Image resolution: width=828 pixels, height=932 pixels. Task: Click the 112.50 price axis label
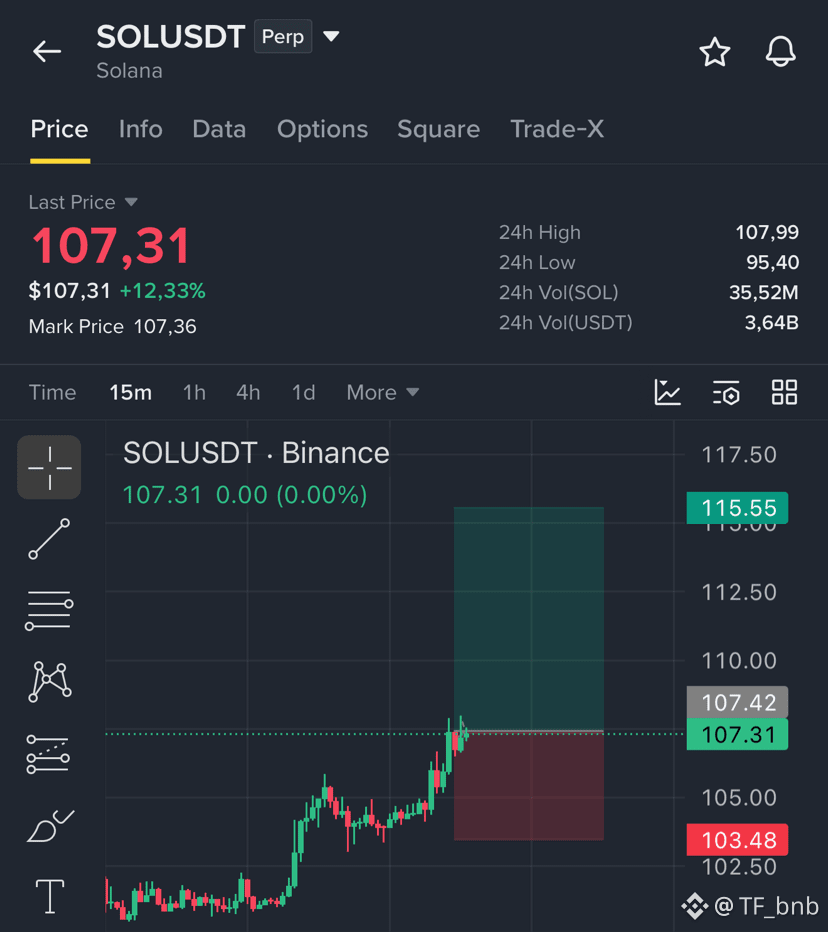coord(739,592)
